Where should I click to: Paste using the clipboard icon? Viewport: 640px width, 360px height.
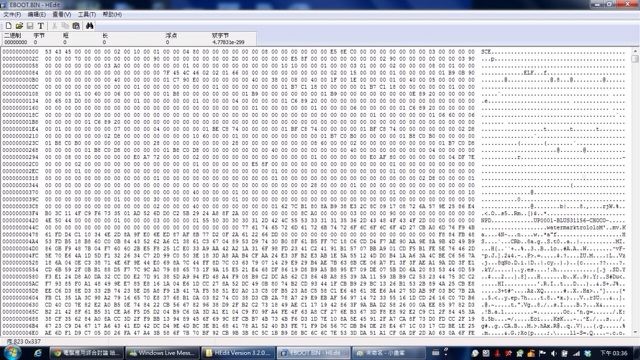pos(76,26)
